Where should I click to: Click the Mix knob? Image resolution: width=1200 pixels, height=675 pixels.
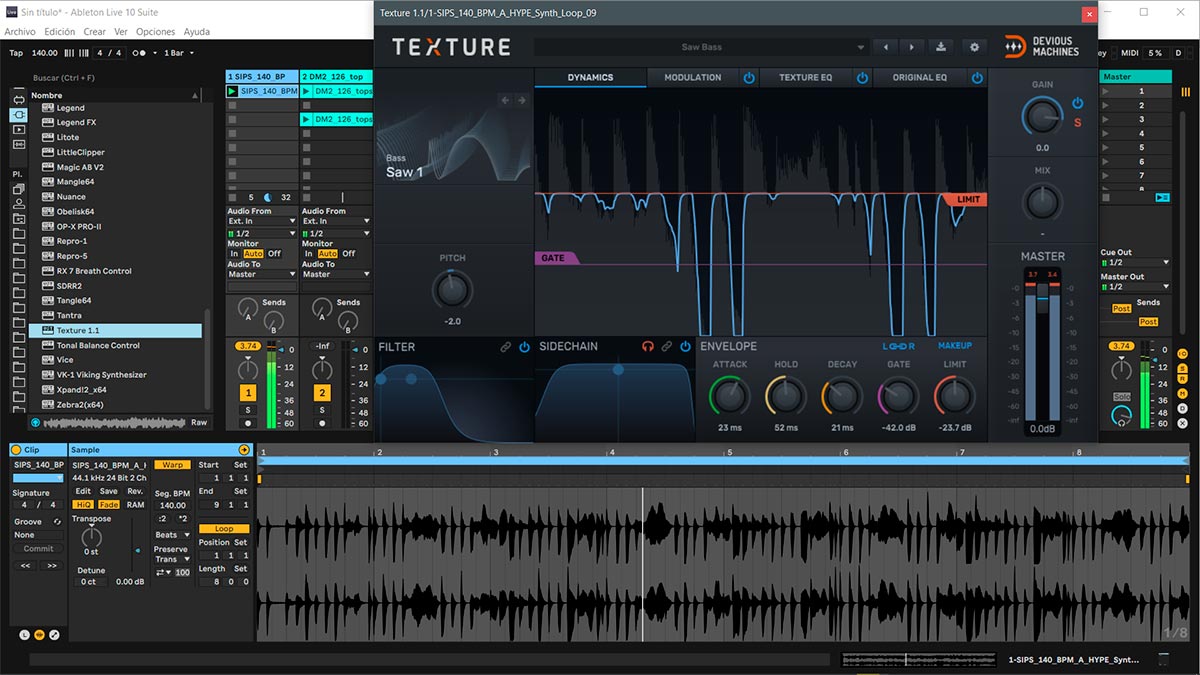point(1043,202)
